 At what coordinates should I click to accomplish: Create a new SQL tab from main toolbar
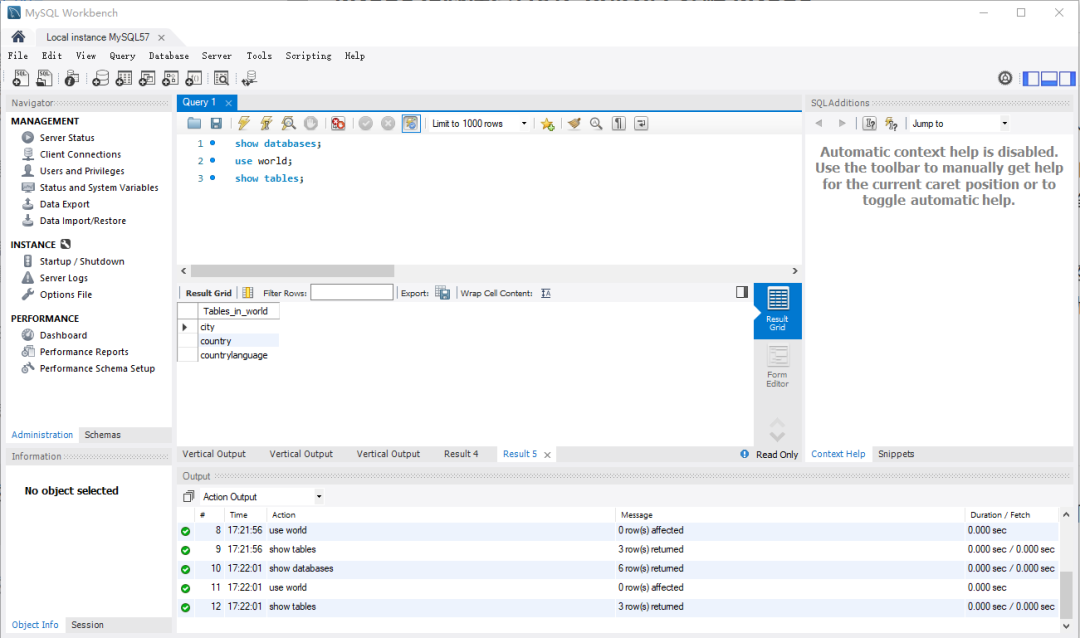click(x=21, y=79)
